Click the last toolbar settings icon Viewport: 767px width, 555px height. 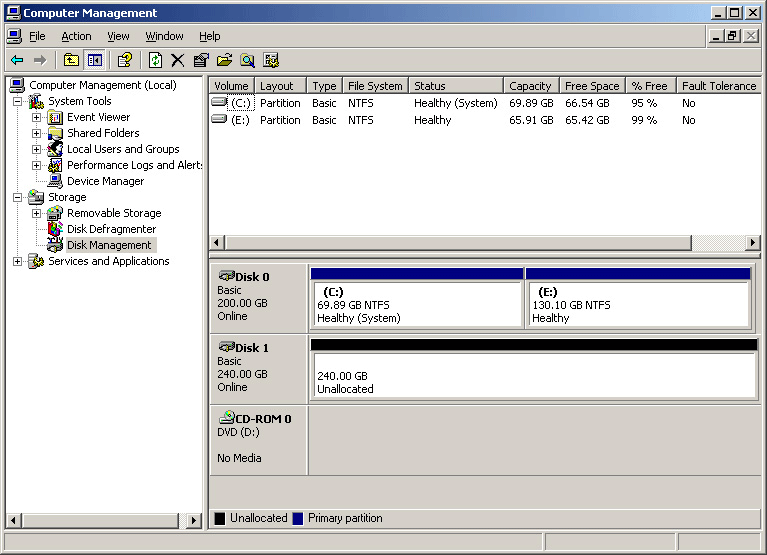271,60
